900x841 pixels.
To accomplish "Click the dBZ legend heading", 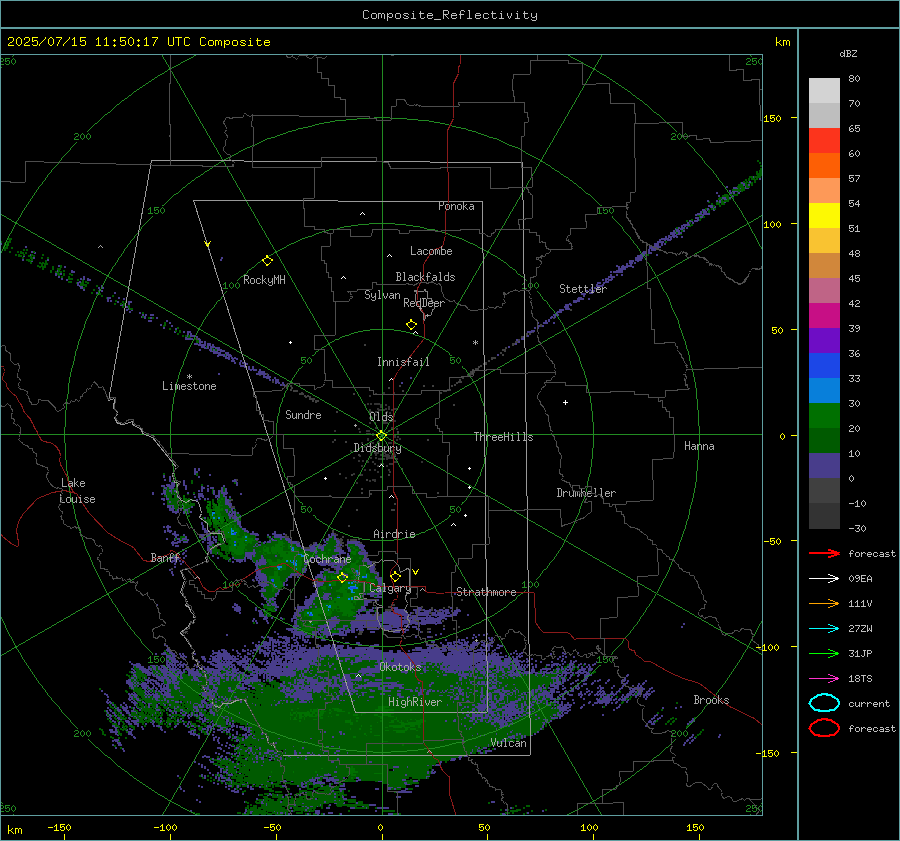I will tap(848, 53).
